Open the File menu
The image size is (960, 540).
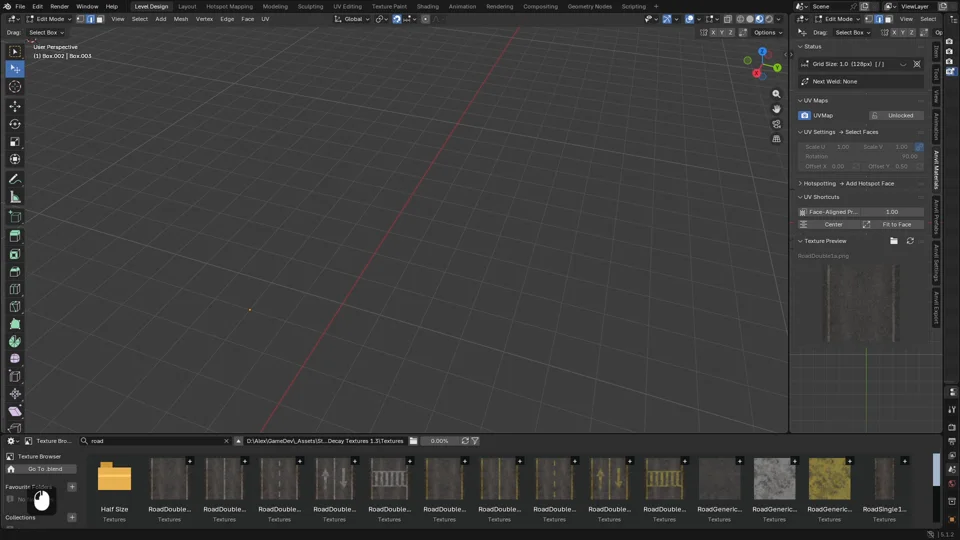20,6
